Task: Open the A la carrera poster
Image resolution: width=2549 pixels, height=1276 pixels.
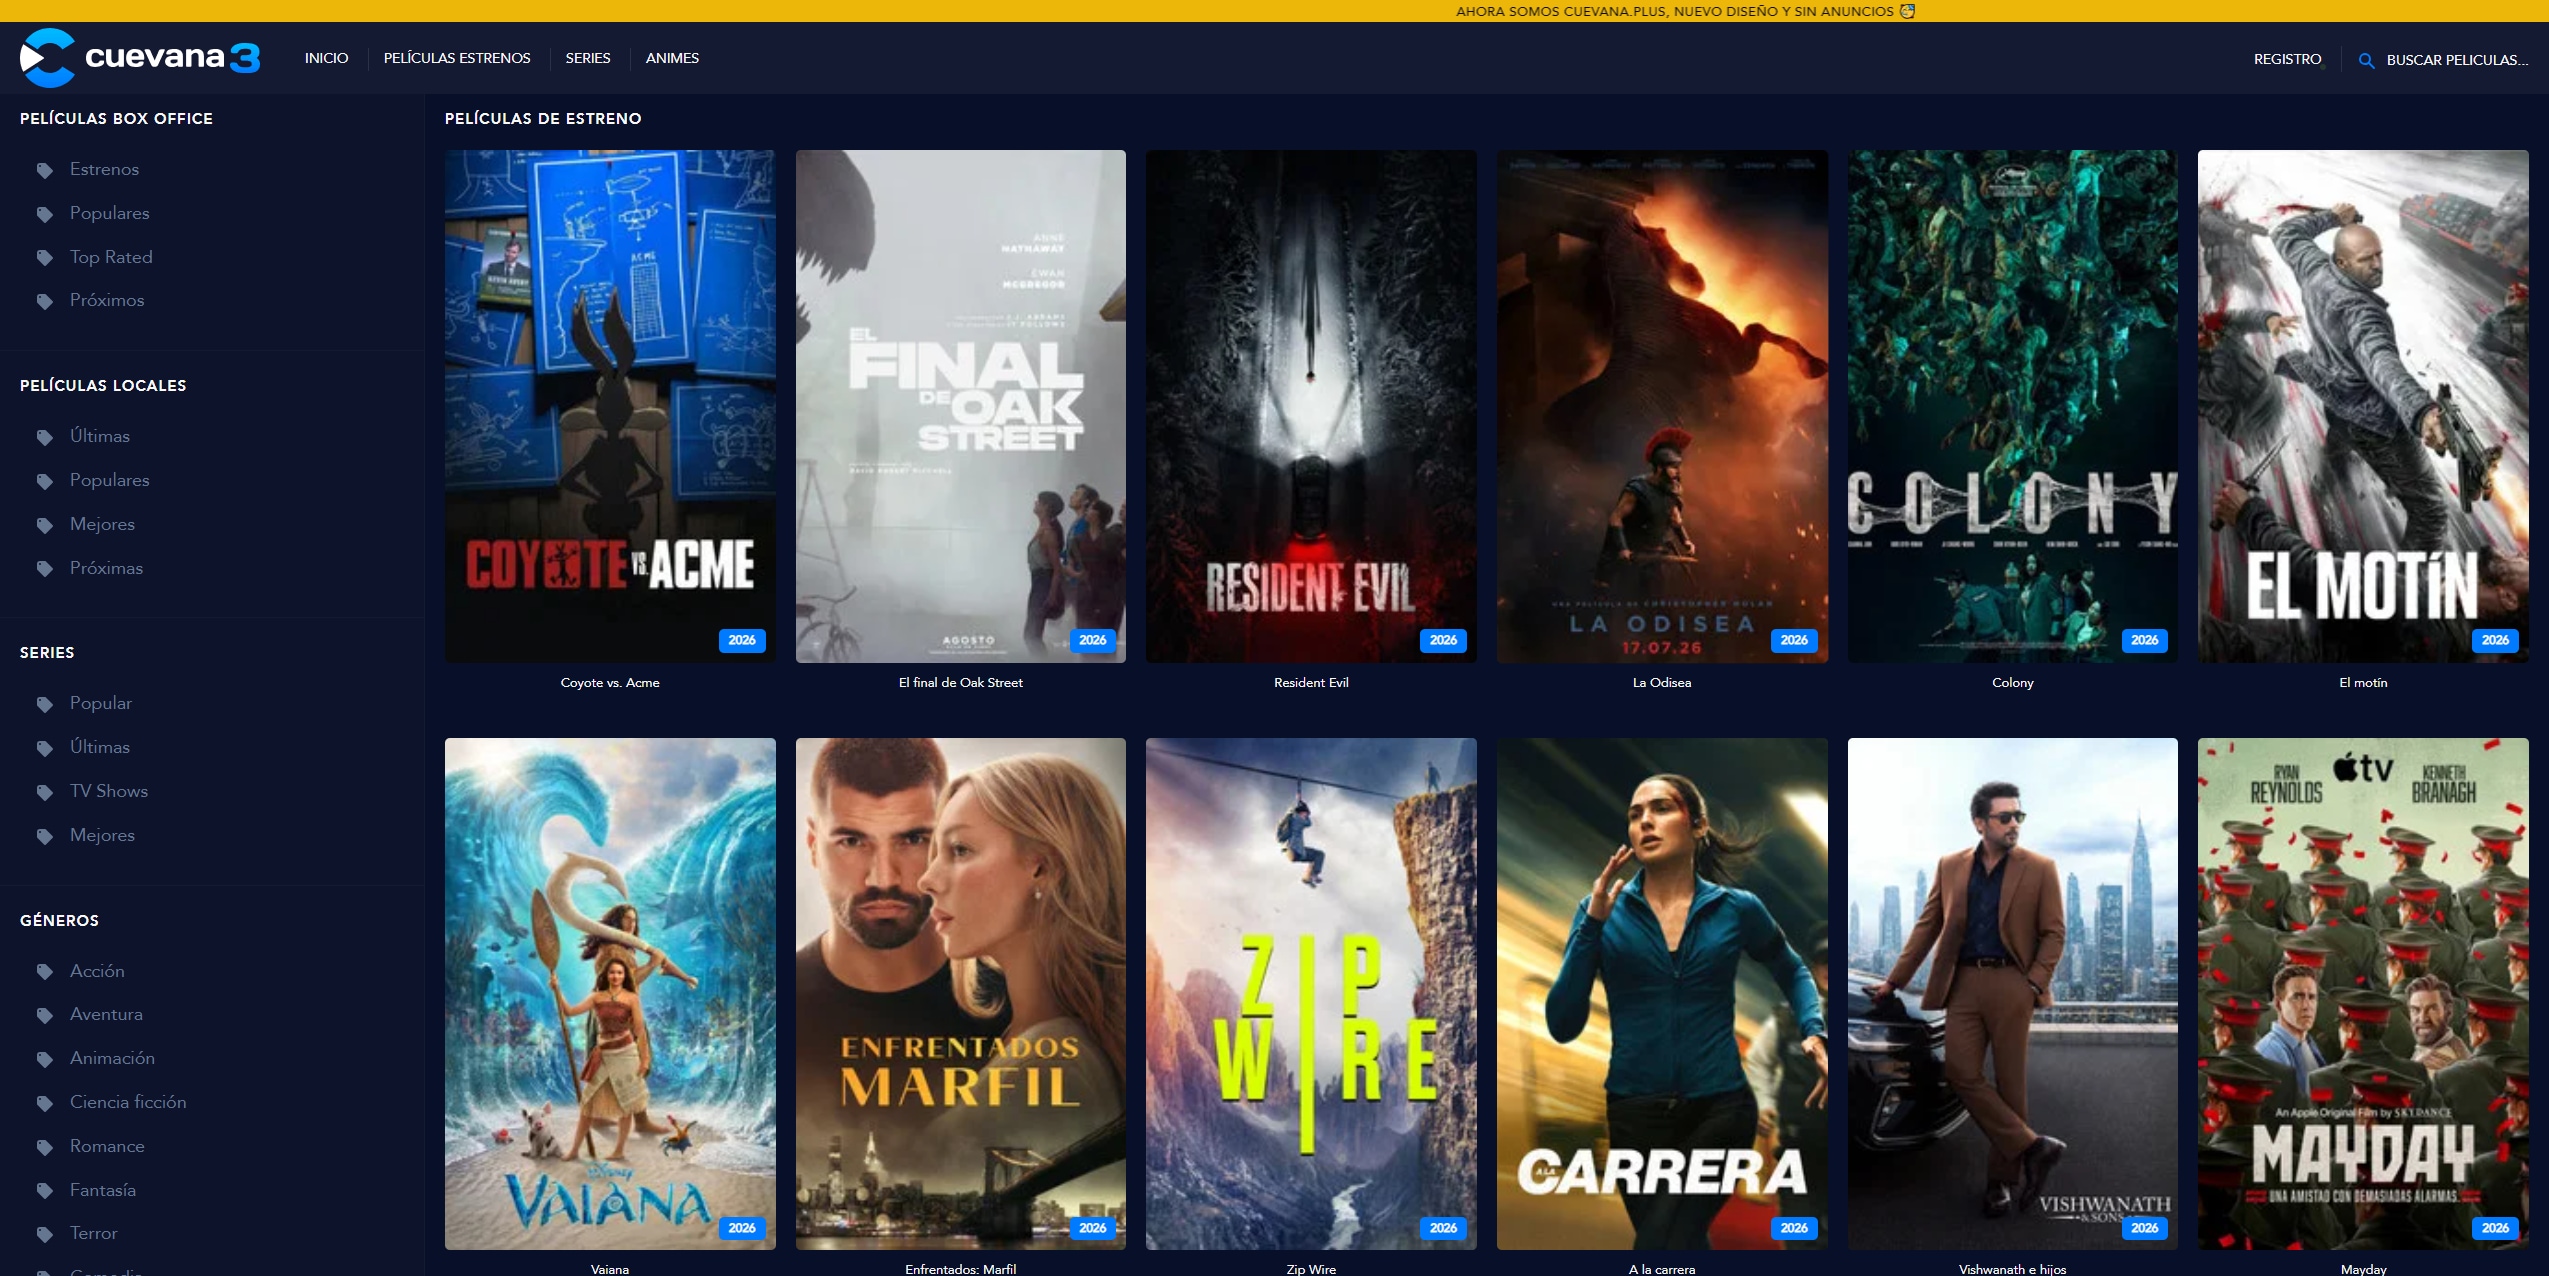Action: click(x=1662, y=994)
